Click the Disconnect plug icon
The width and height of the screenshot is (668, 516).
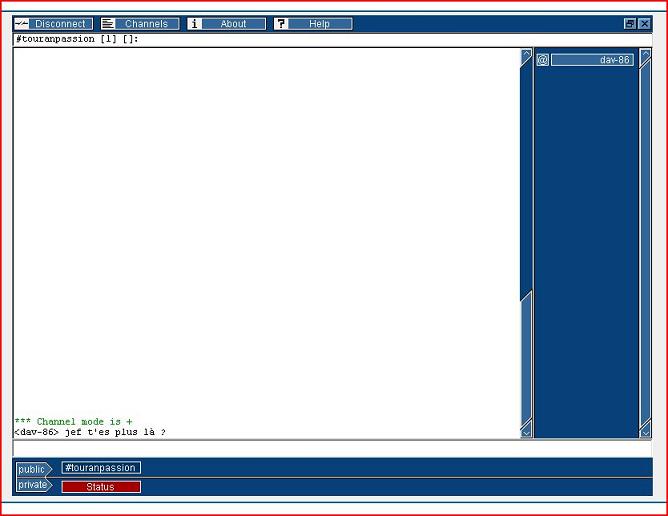coord(21,24)
